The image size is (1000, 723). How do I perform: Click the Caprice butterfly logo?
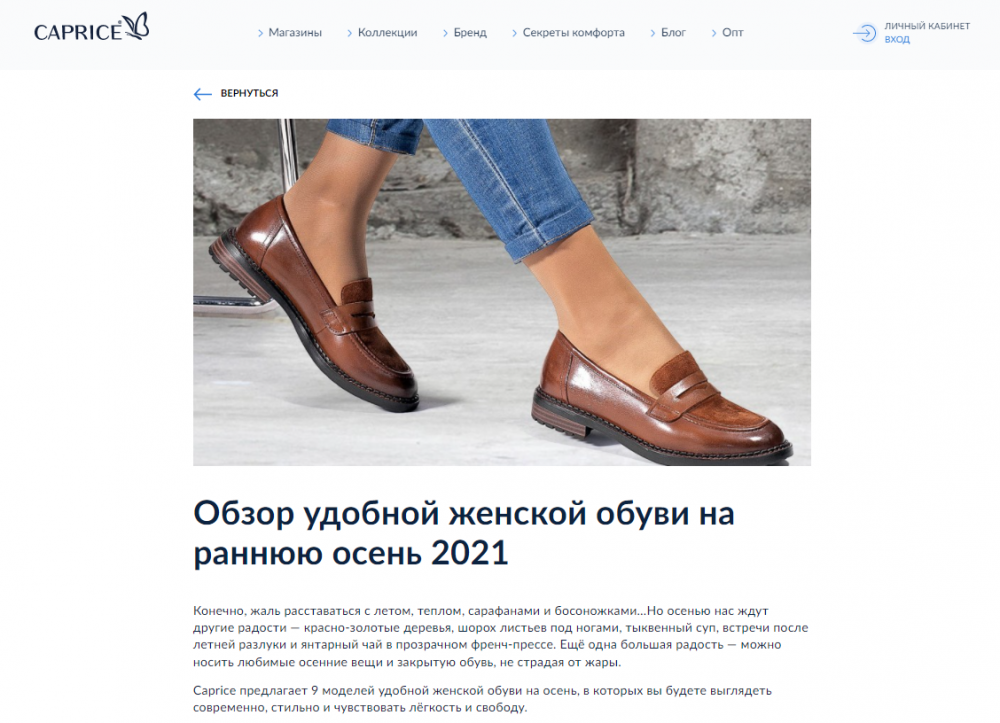point(91,28)
